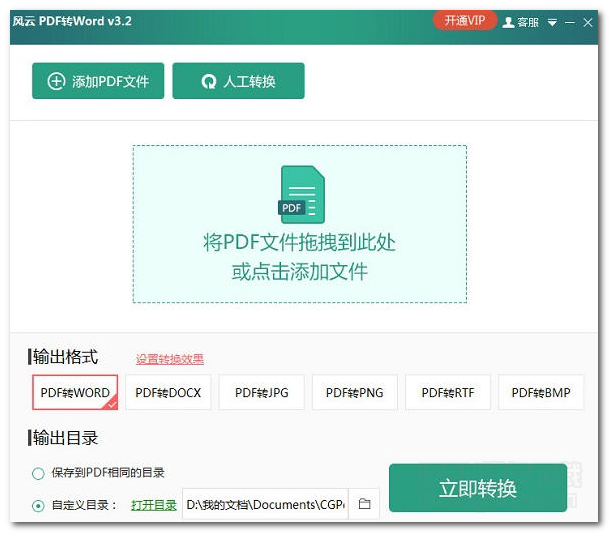Viewport: 609px width, 533px height.
Task: Click the 打开目录 link
Action: 154,505
